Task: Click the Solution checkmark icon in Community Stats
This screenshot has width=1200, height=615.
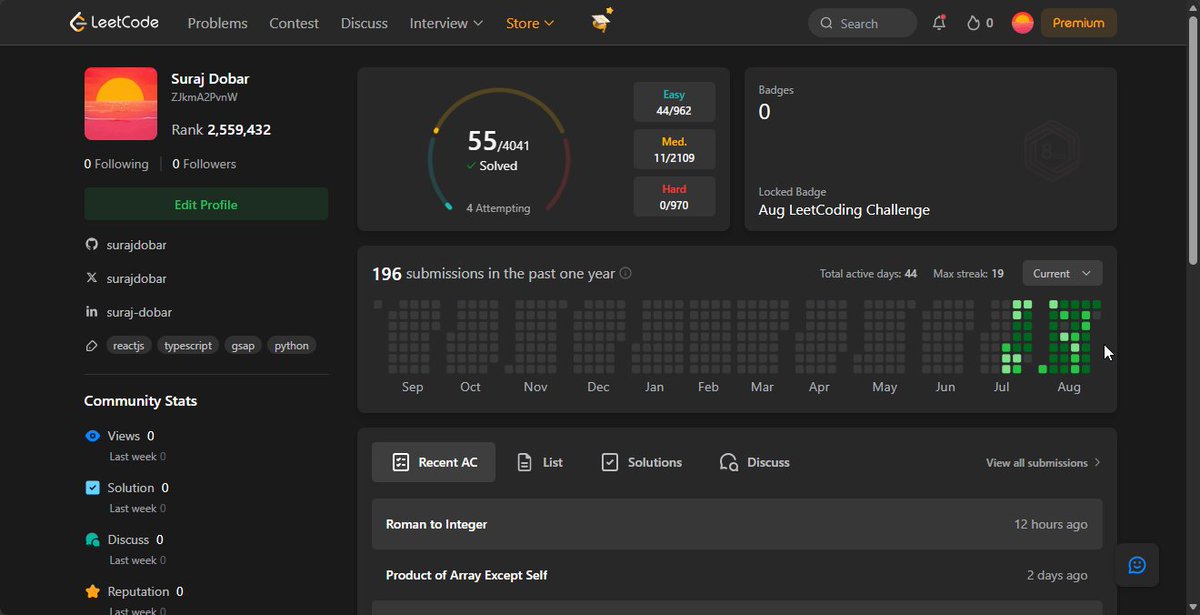Action: click(x=93, y=488)
